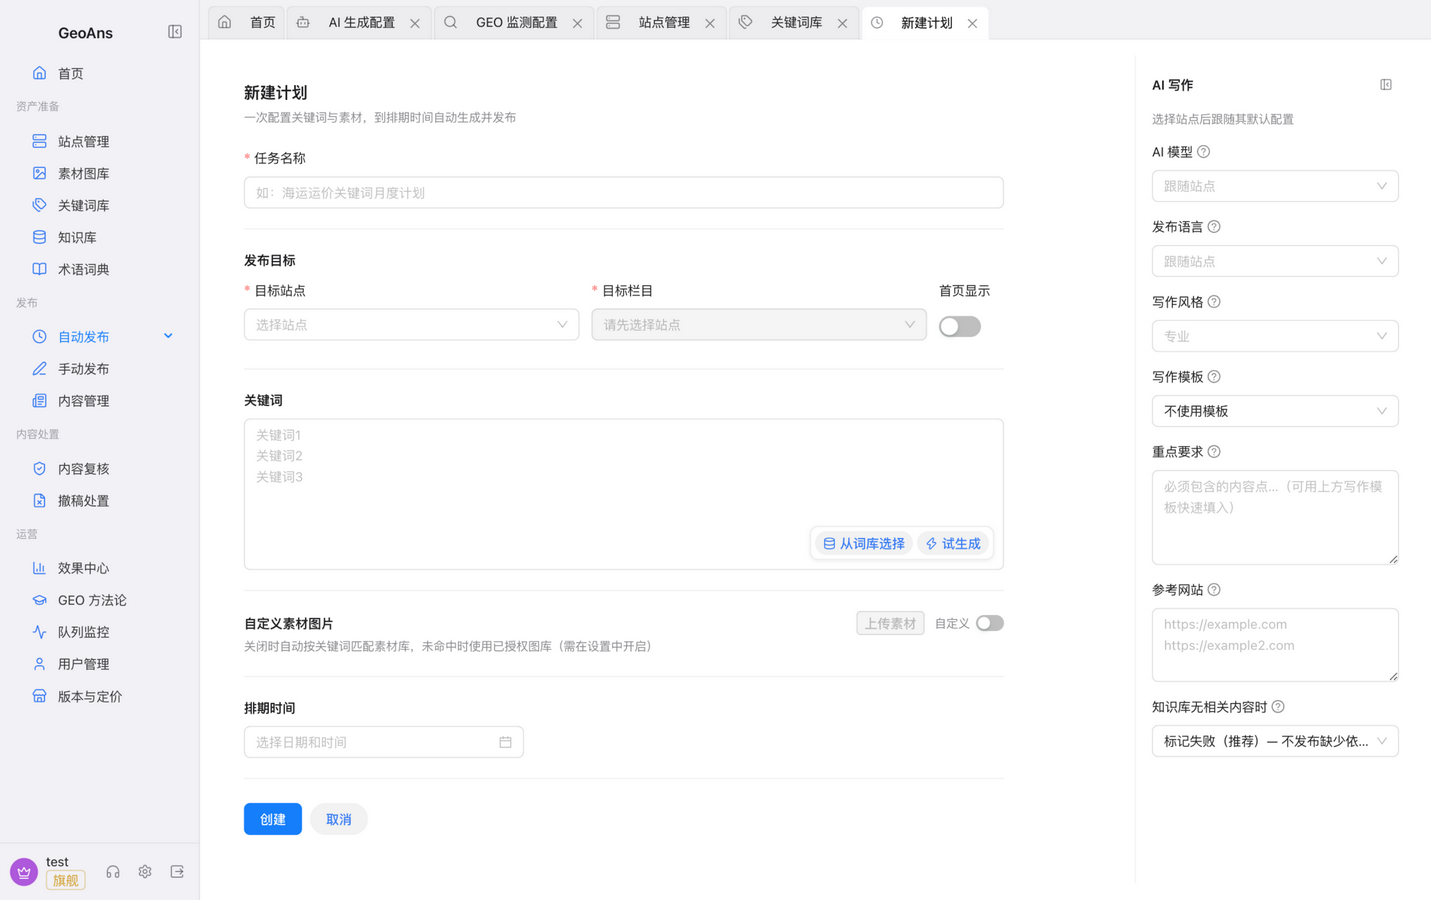
Task: Collapse the 自动发布 sidebar chevron
Action: (x=168, y=336)
